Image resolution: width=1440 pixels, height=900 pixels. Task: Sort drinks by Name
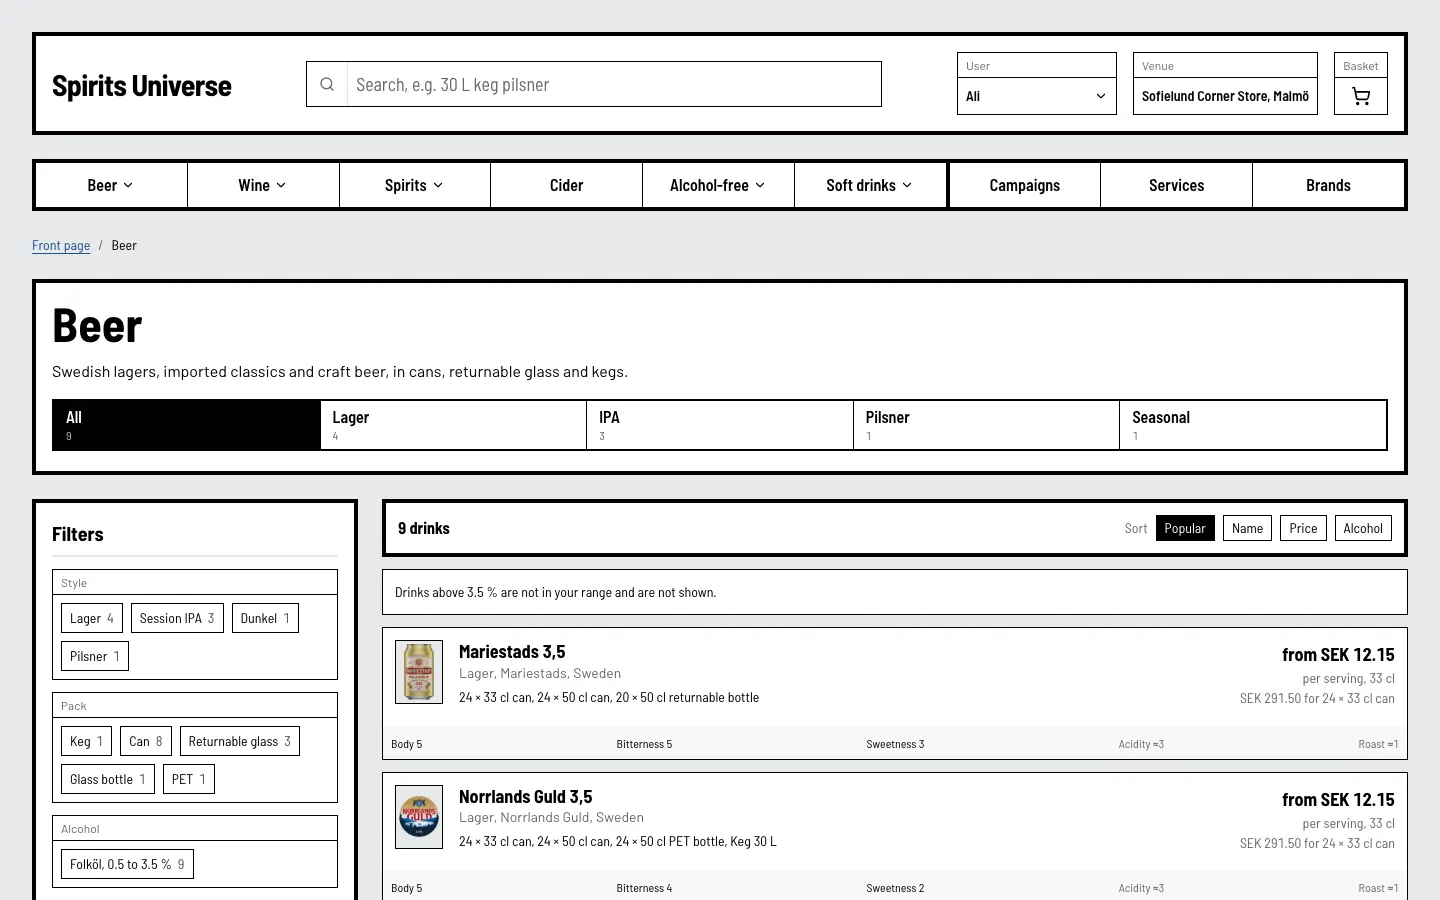click(1247, 528)
